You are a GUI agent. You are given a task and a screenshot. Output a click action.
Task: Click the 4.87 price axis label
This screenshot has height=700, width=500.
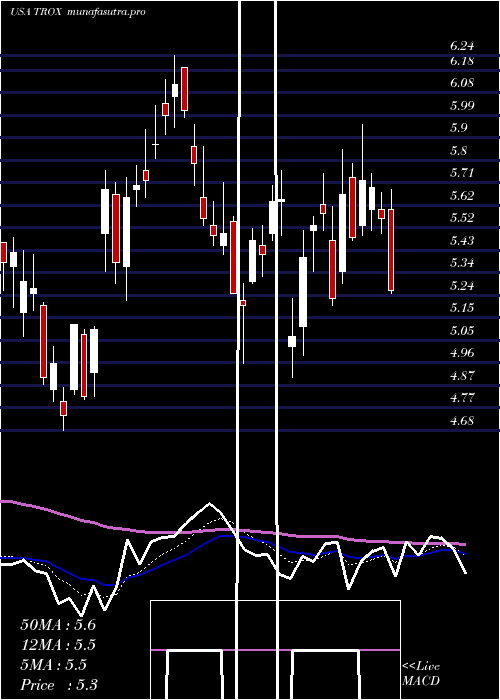(x=462, y=375)
